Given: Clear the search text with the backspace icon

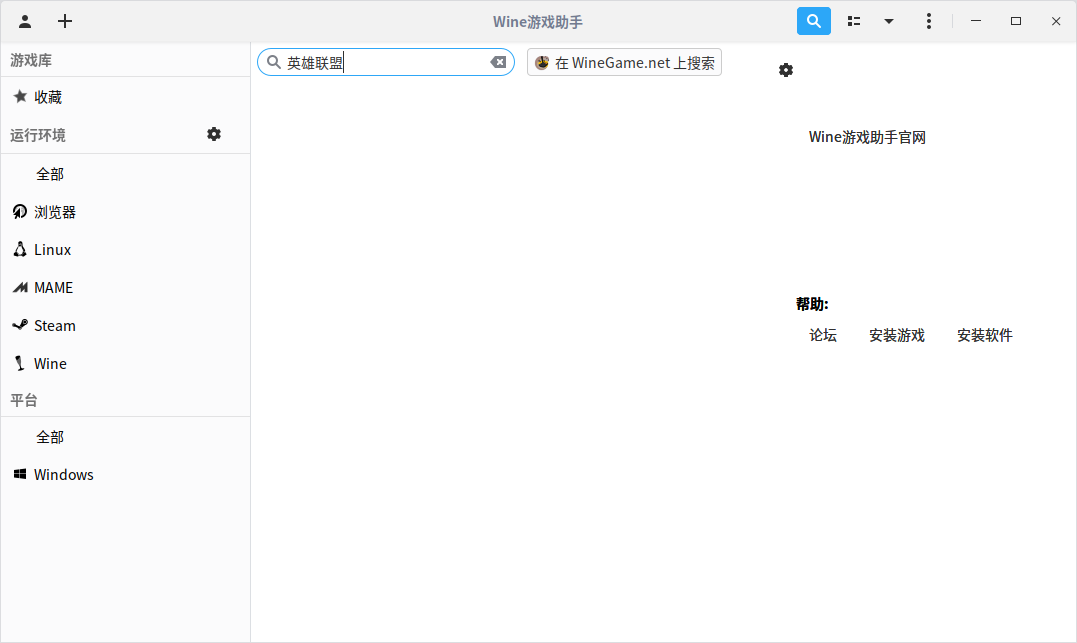Looking at the screenshot, I should point(498,63).
